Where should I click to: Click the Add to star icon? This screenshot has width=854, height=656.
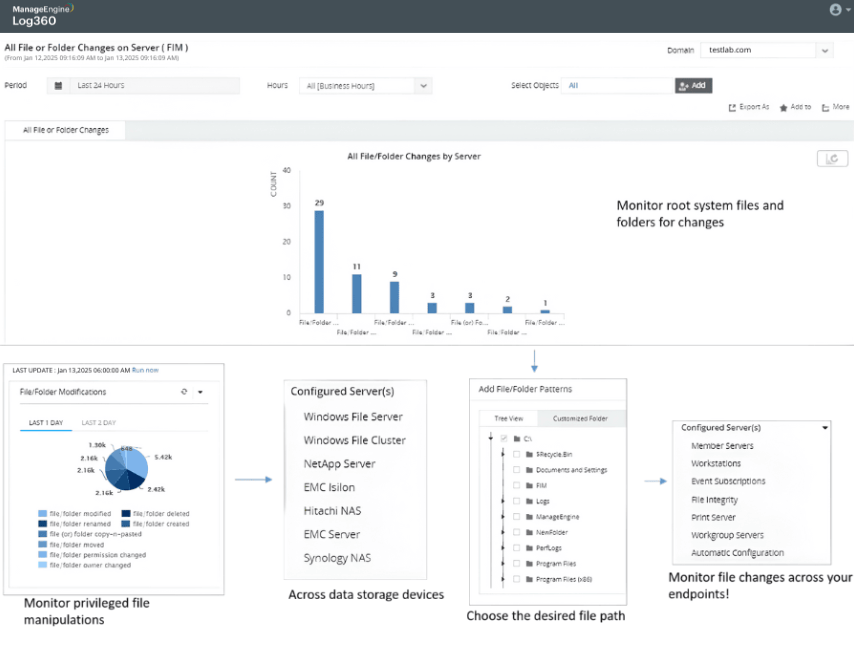(x=783, y=107)
